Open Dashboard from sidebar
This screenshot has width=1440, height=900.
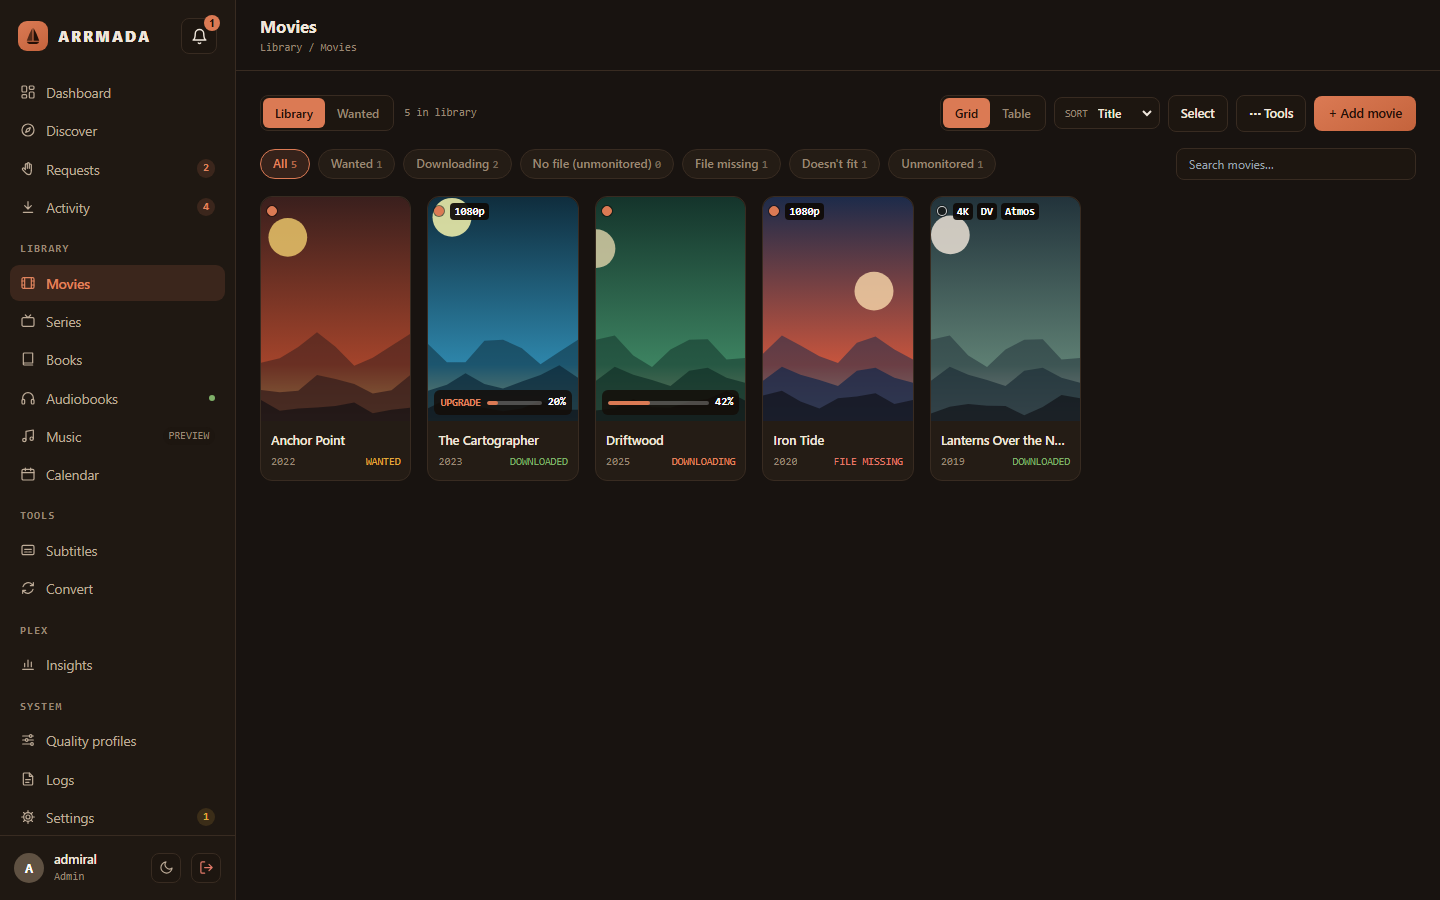click(x=117, y=93)
